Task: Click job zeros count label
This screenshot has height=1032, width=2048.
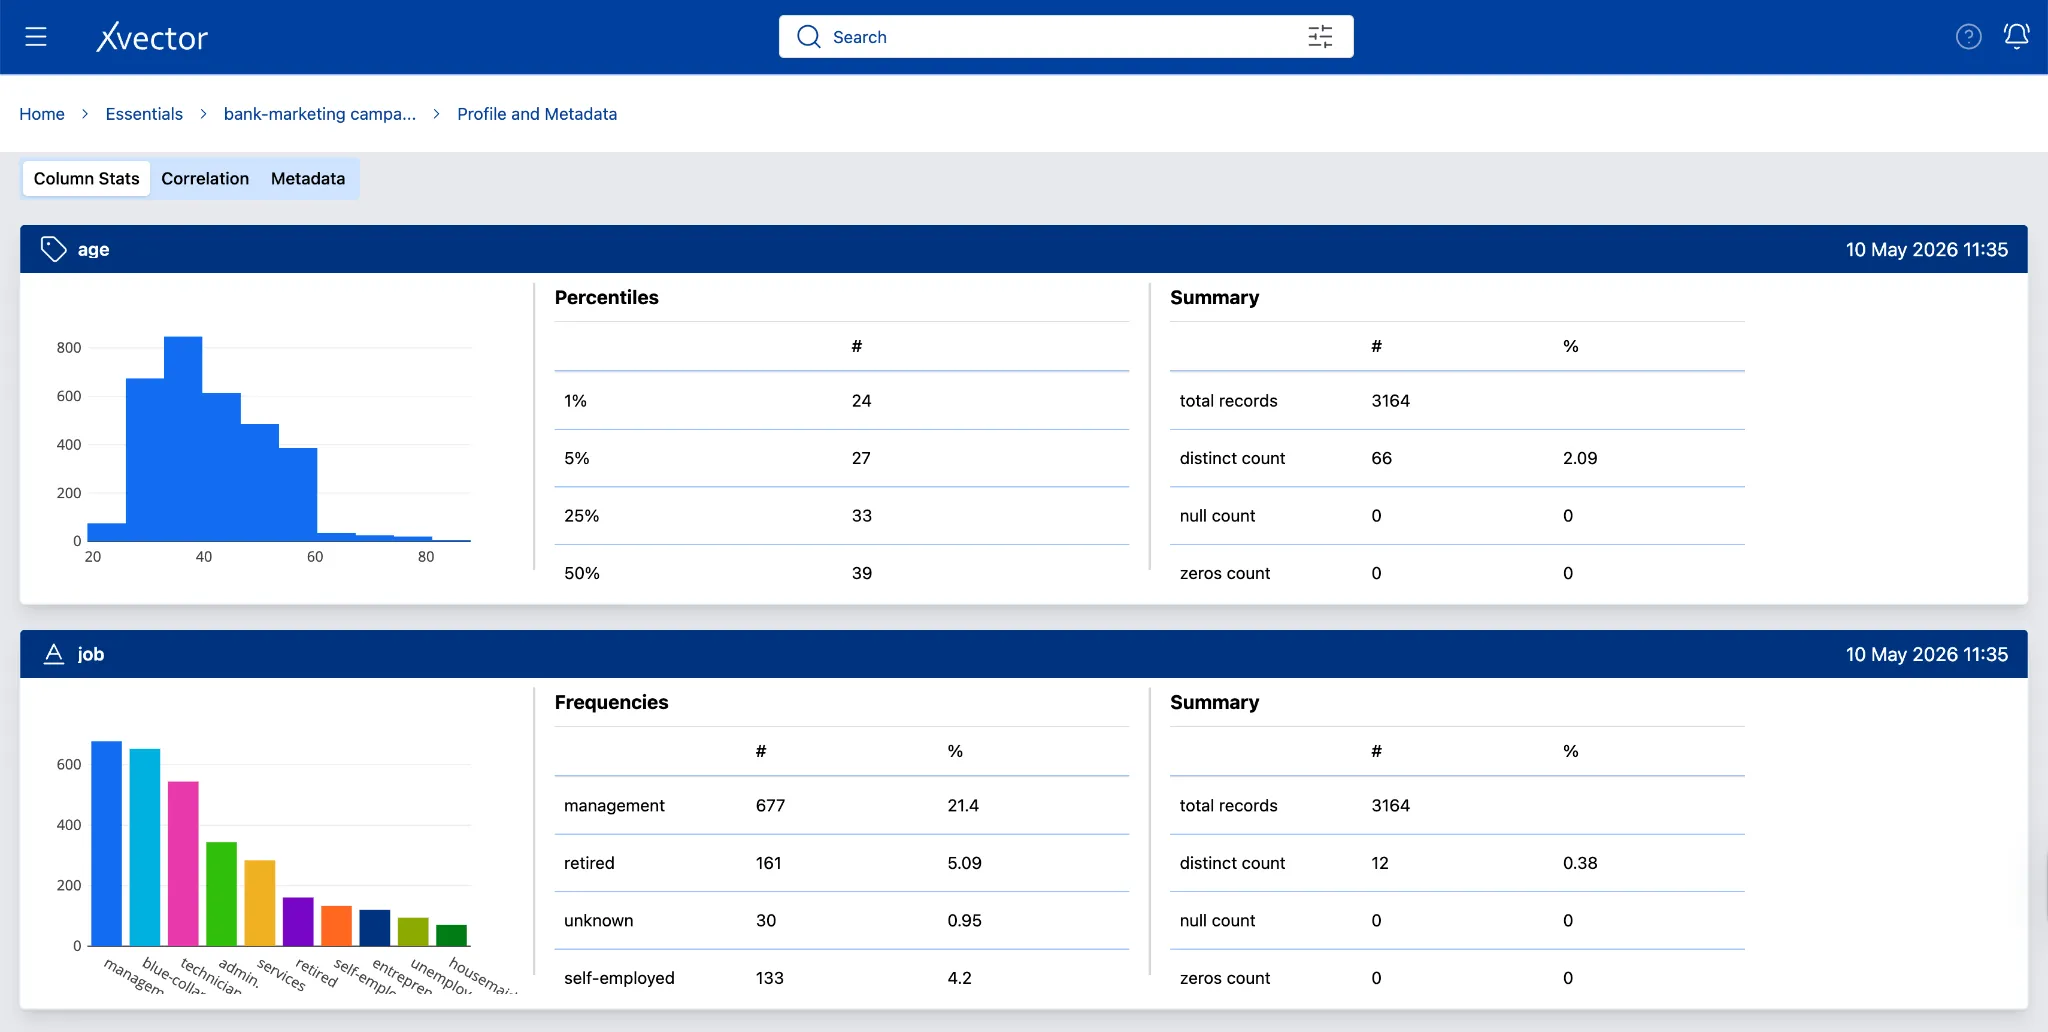Action: 1225,978
